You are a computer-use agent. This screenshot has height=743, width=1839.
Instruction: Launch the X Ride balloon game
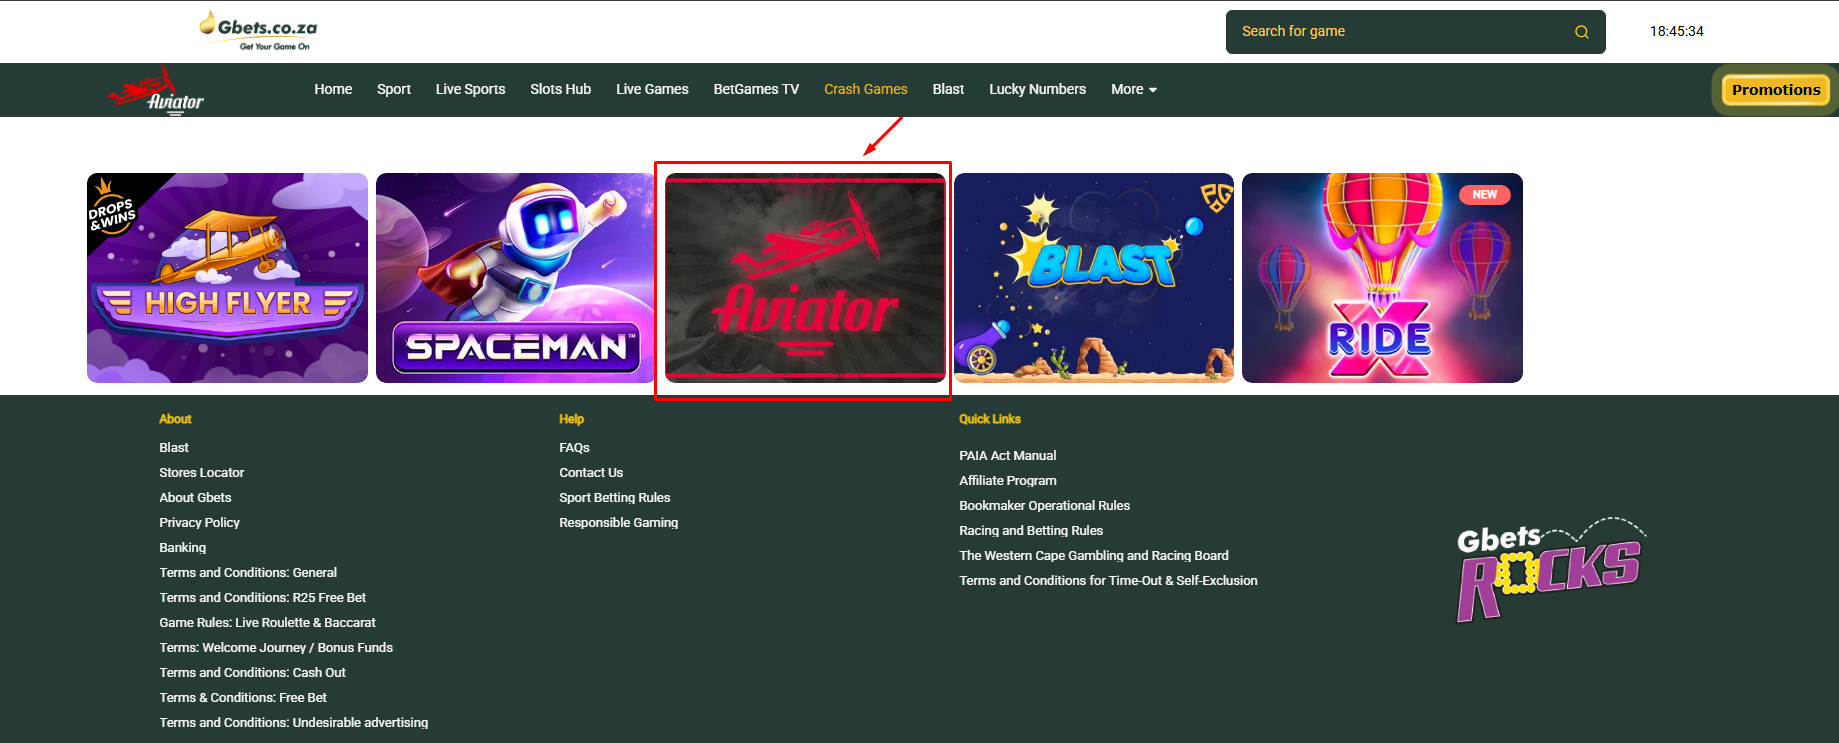click(1382, 278)
